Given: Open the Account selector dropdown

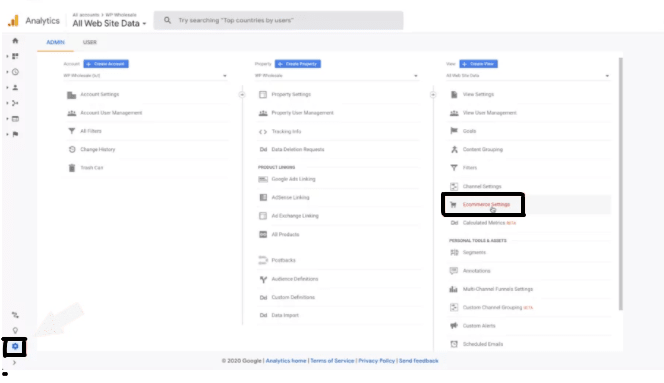Looking at the screenshot, I should 145,76.
